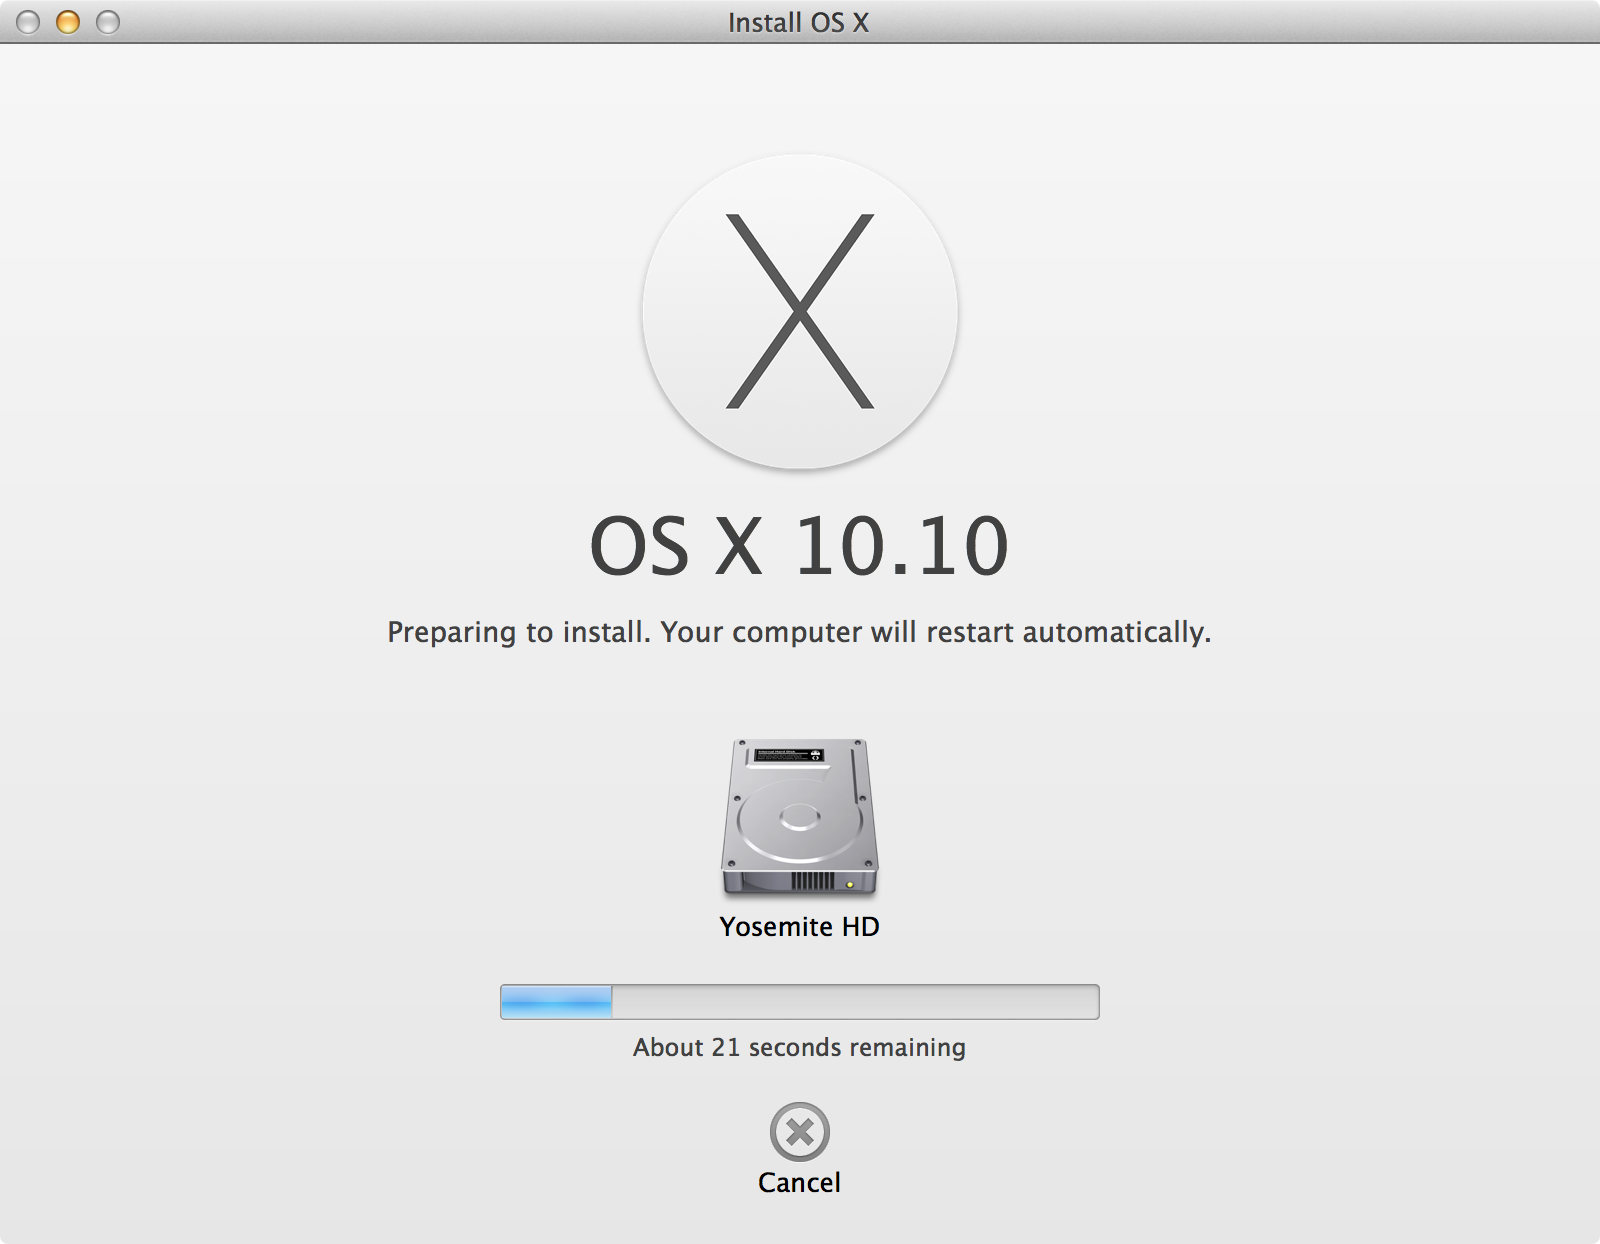Click the 'Install OS X' window title
The image size is (1600, 1244).
pos(798,22)
